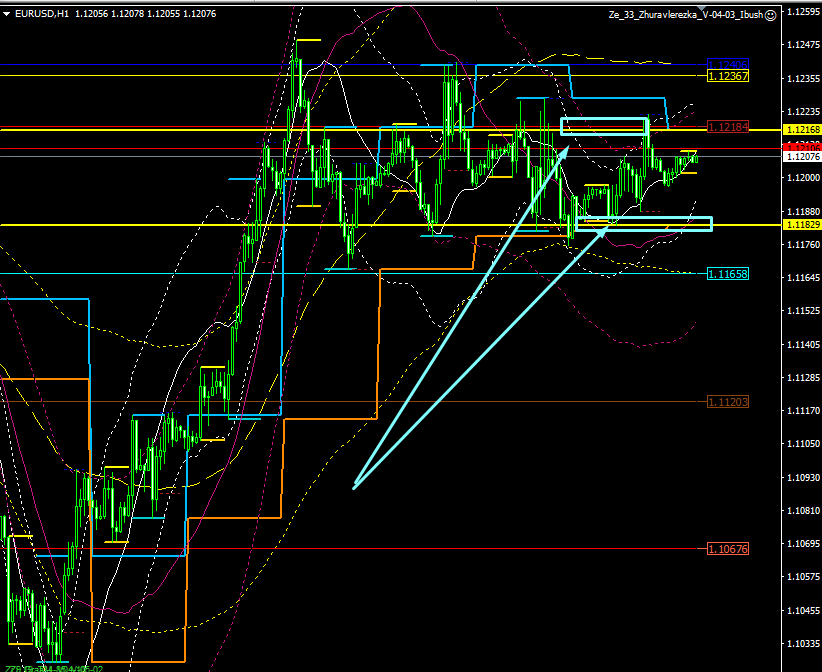This screenshot has width=822, height=672.
Task: Click the 1.10335 value on price scale
Action: 803,643
